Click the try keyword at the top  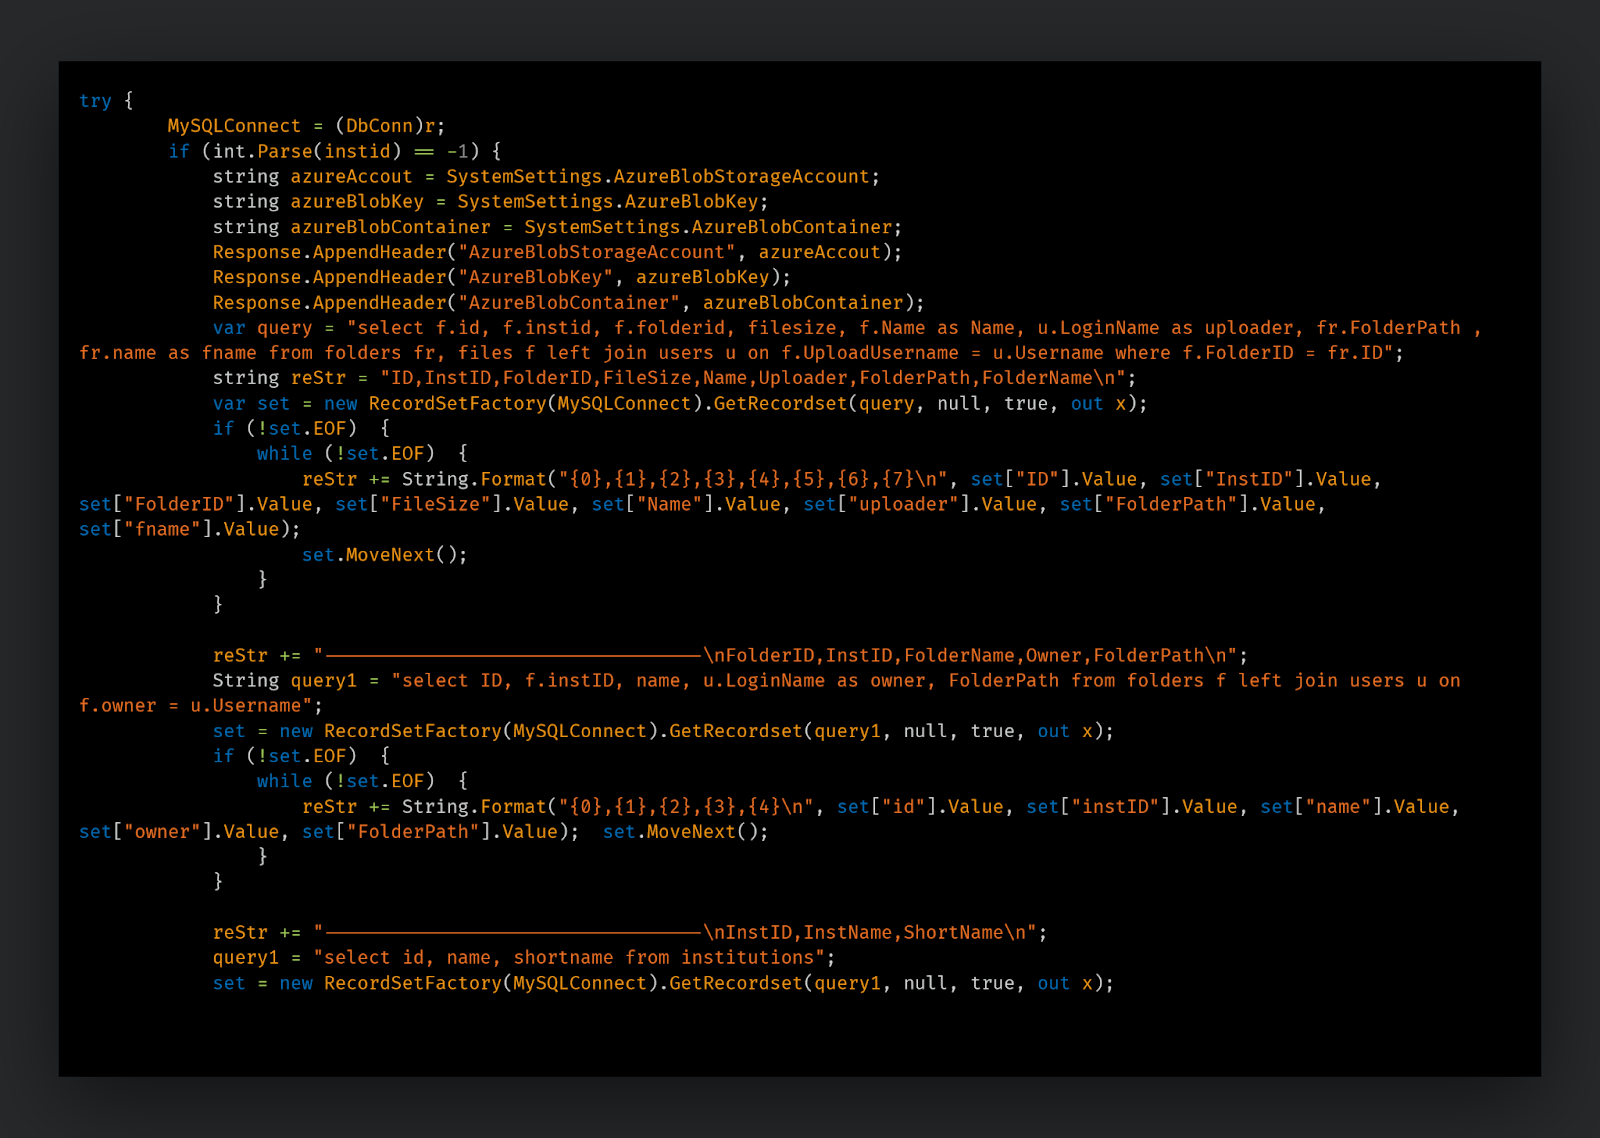[x=95, y=100]
